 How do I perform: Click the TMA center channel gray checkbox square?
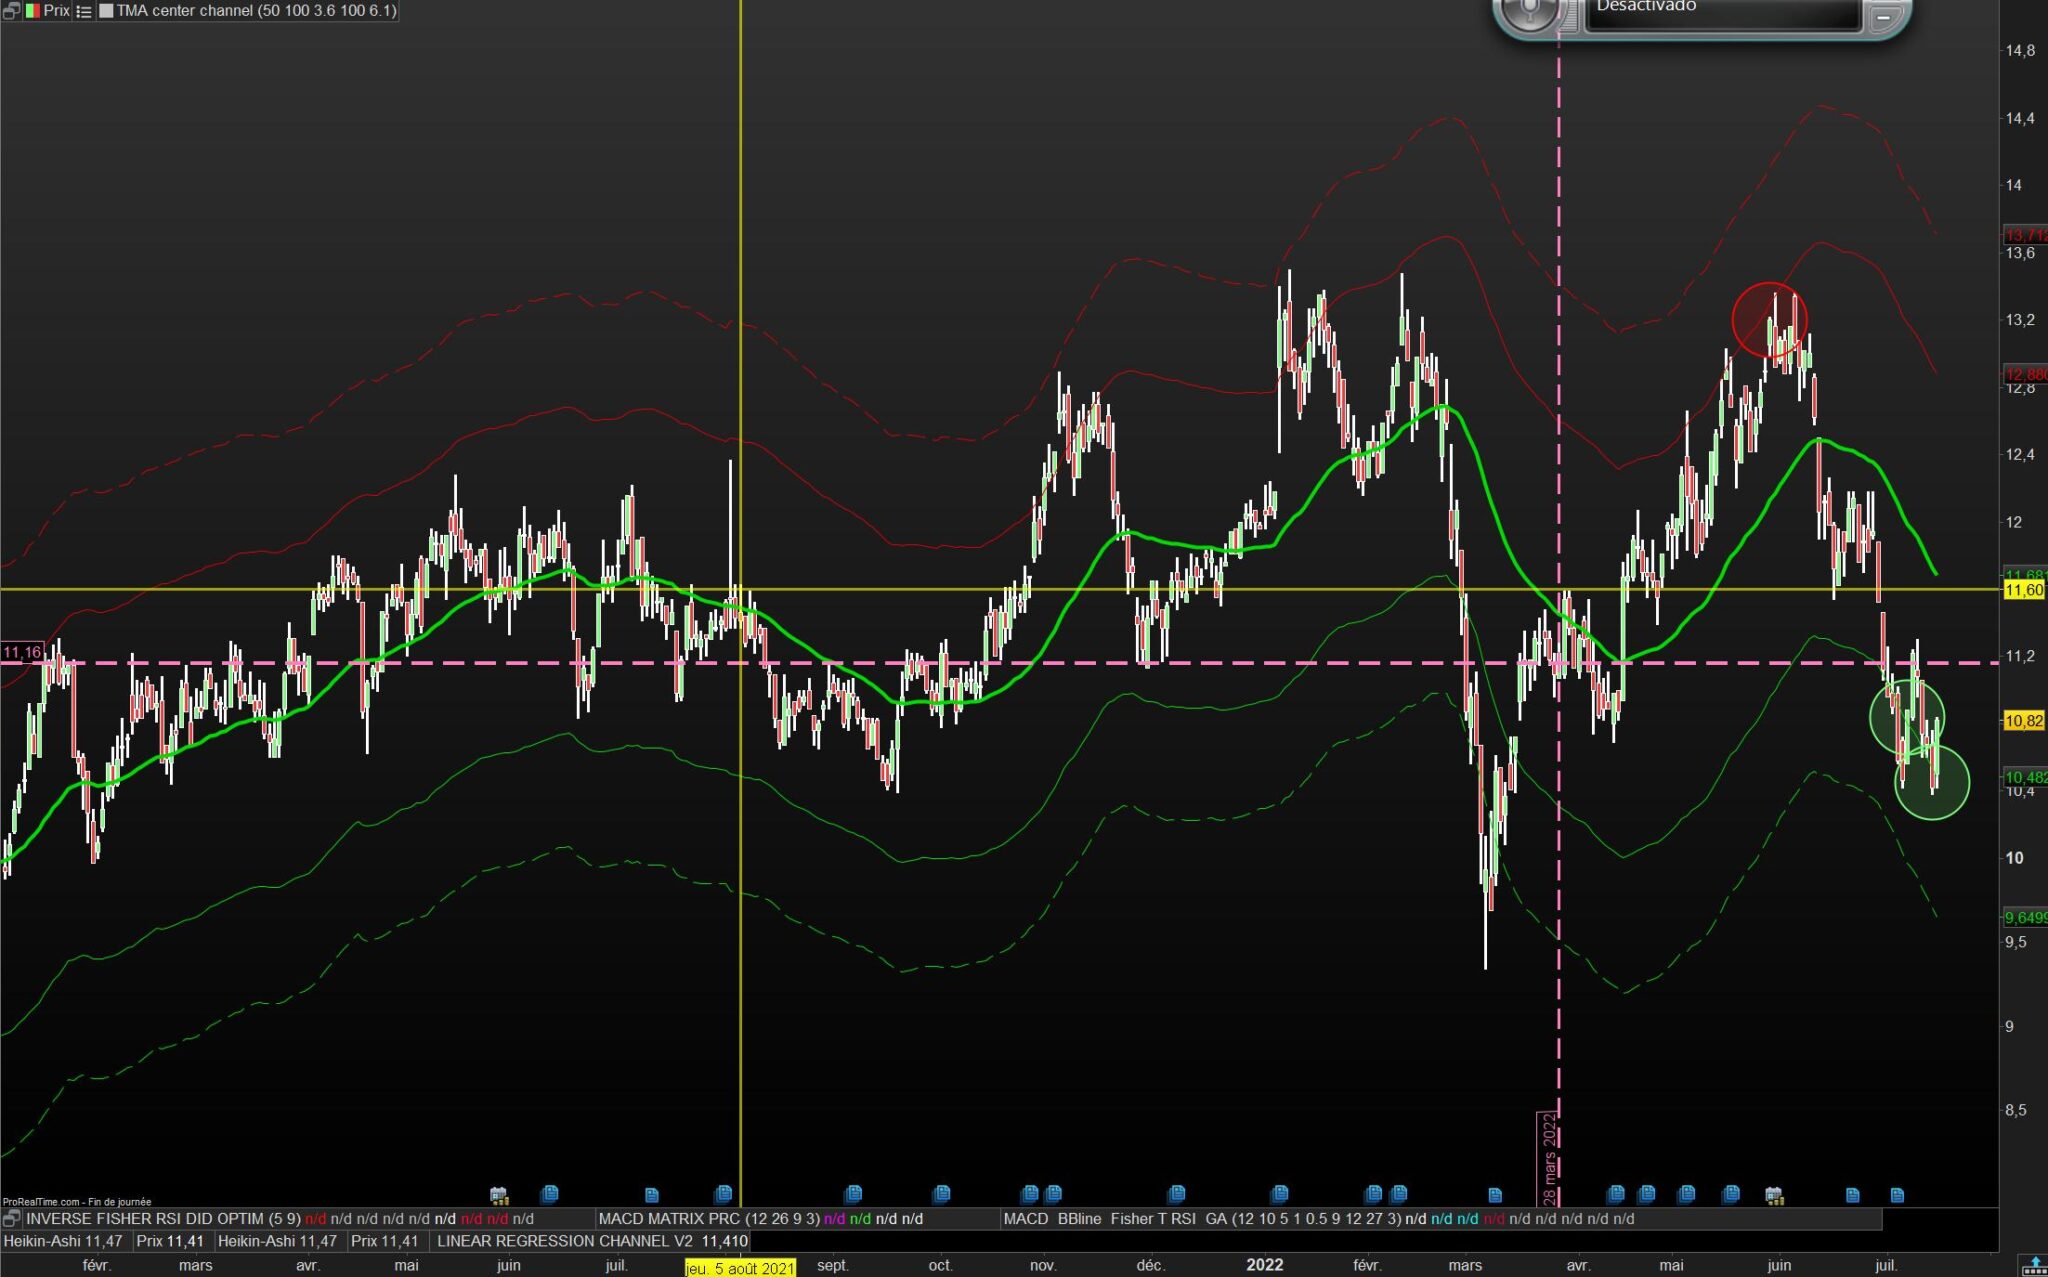click(x=106, y=11)
